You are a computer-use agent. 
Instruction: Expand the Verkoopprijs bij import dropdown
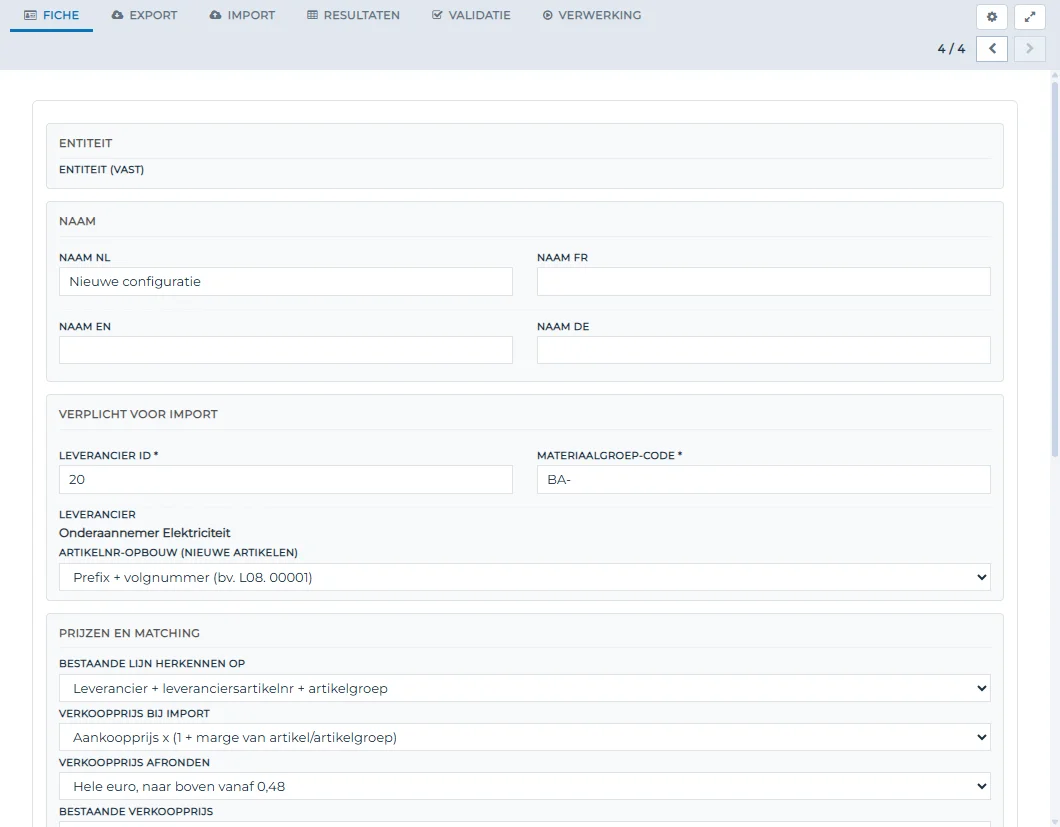[x=525, y=737]
